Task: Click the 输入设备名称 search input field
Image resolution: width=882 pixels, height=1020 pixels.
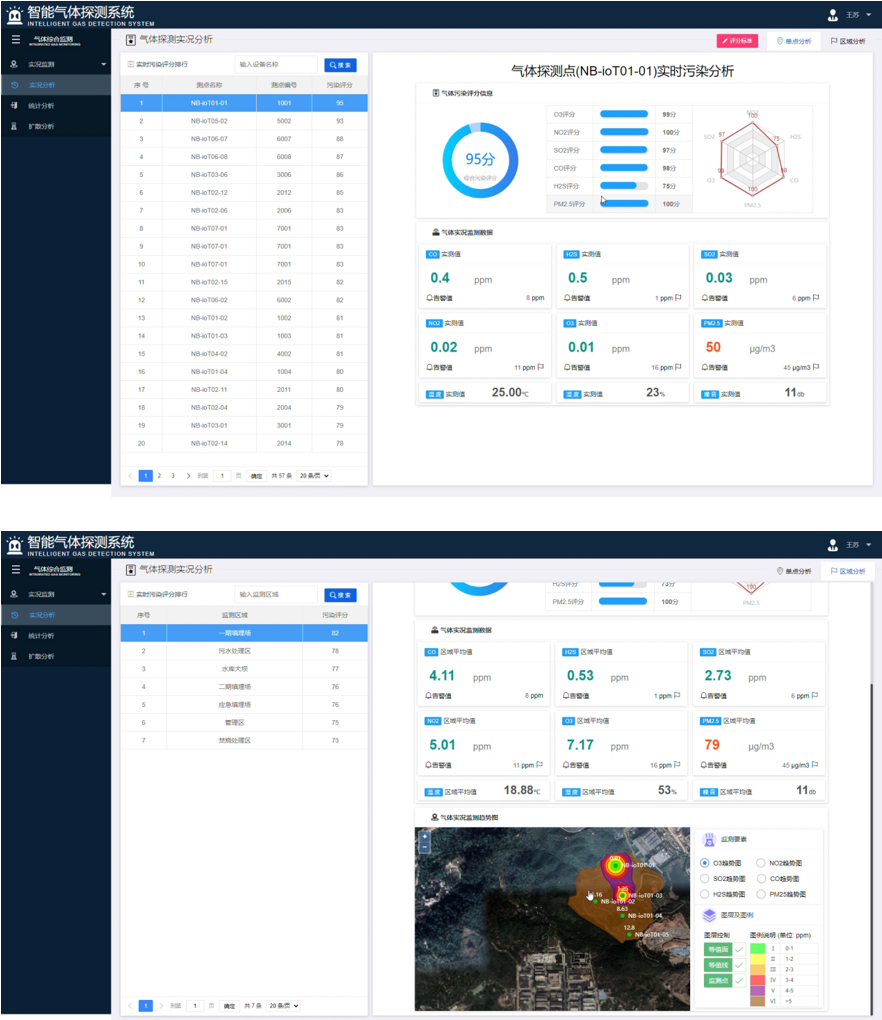Action: click(276, 64)
